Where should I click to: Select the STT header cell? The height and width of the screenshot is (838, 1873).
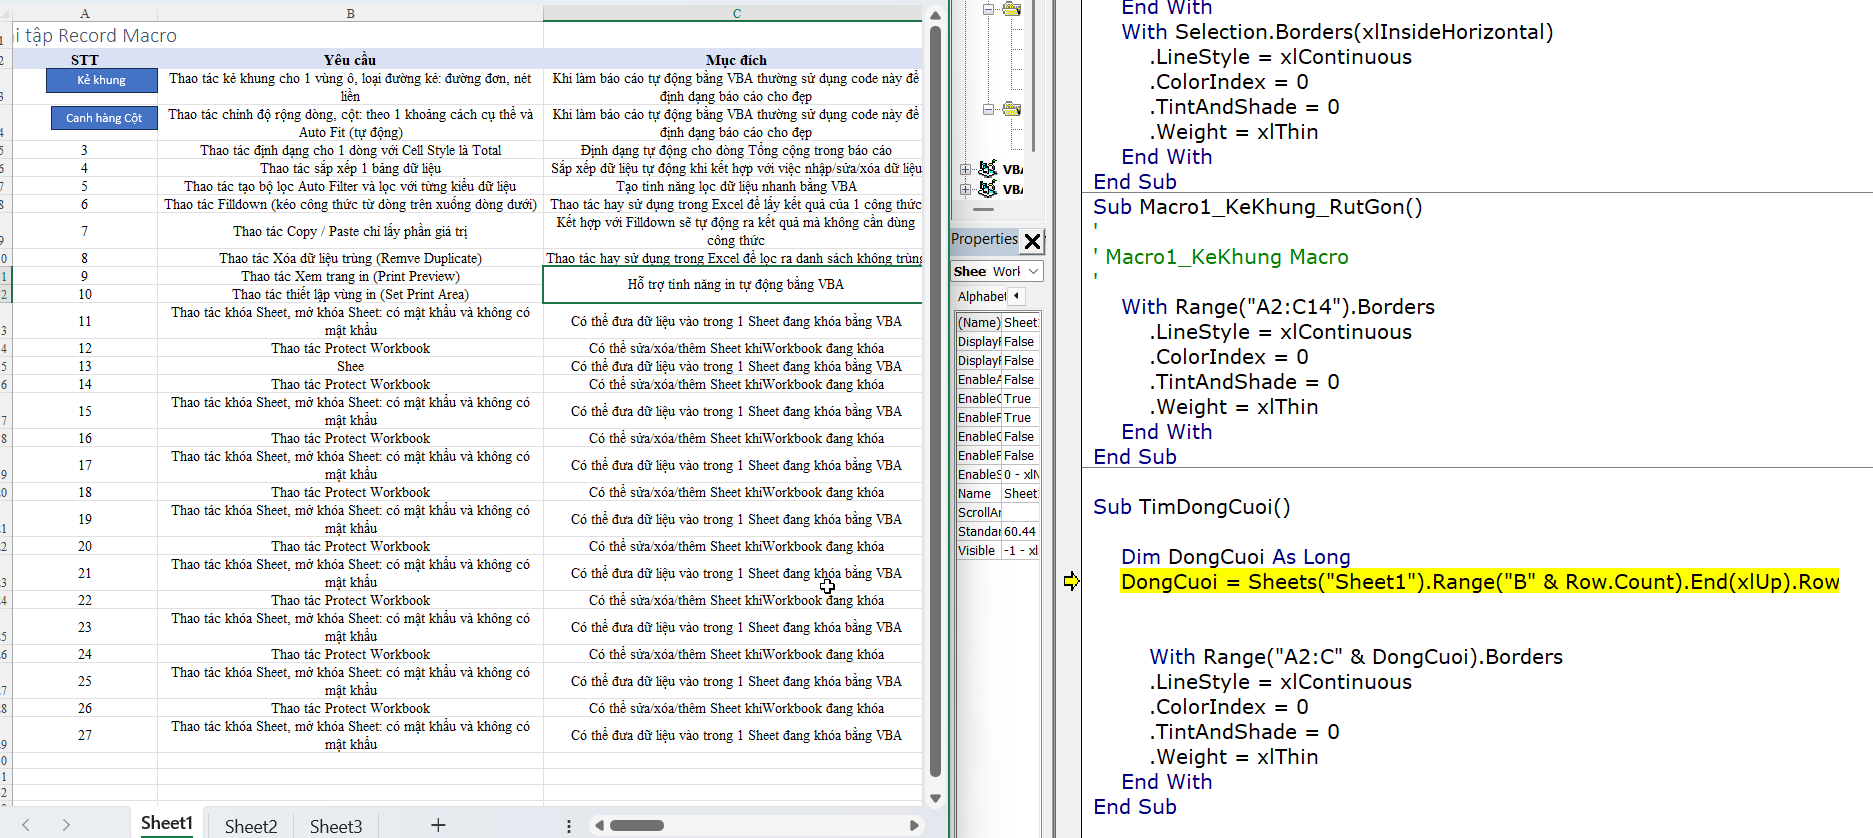pyautogui.click(x=85, y=60)
